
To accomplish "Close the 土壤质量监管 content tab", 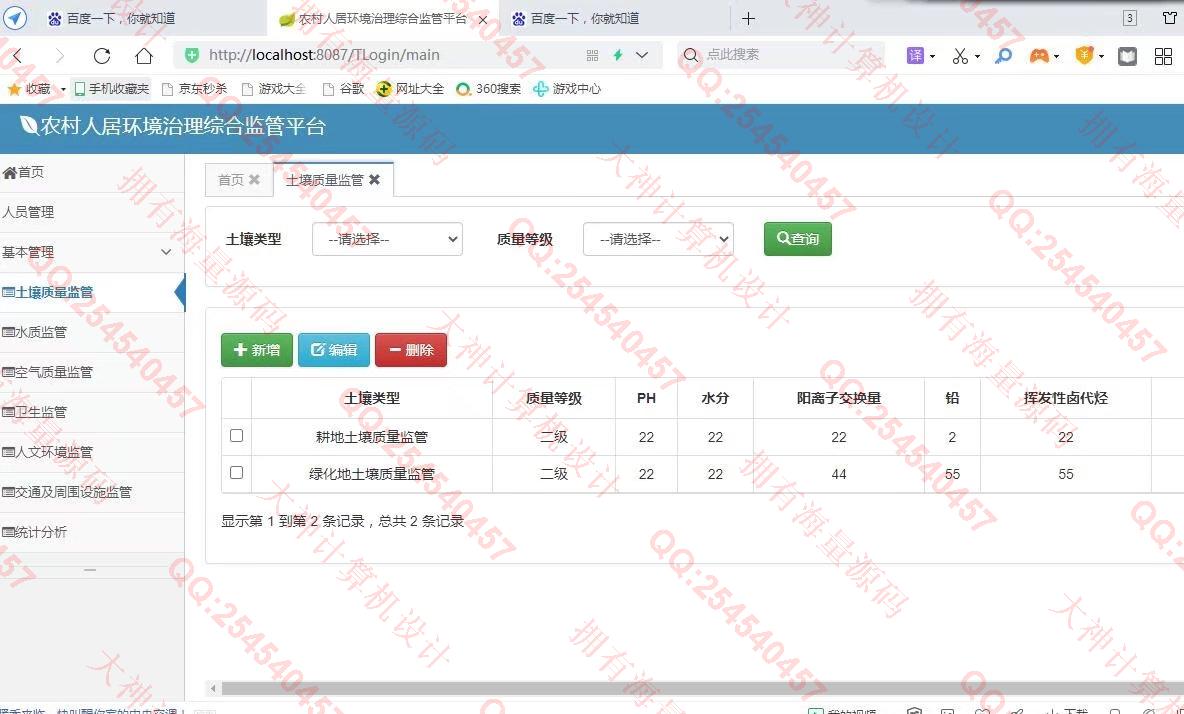I will (x=375, y=180).
